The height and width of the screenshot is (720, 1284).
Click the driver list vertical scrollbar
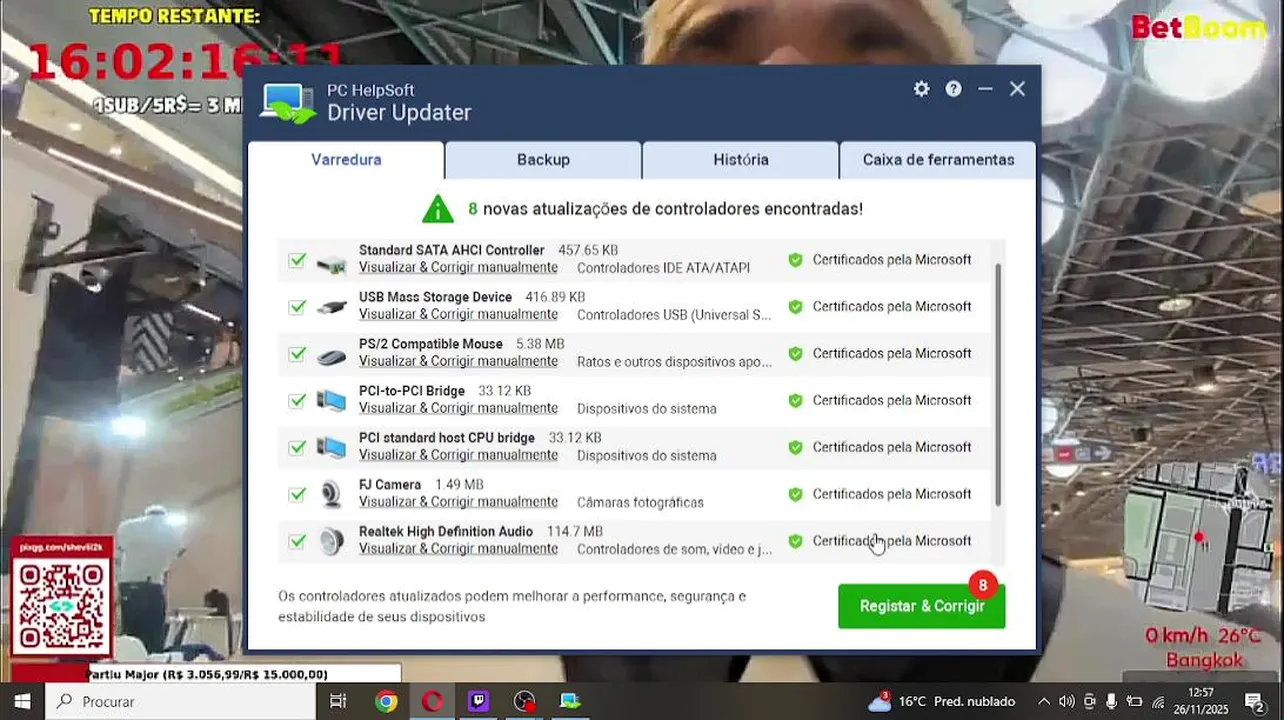[998, 385]
